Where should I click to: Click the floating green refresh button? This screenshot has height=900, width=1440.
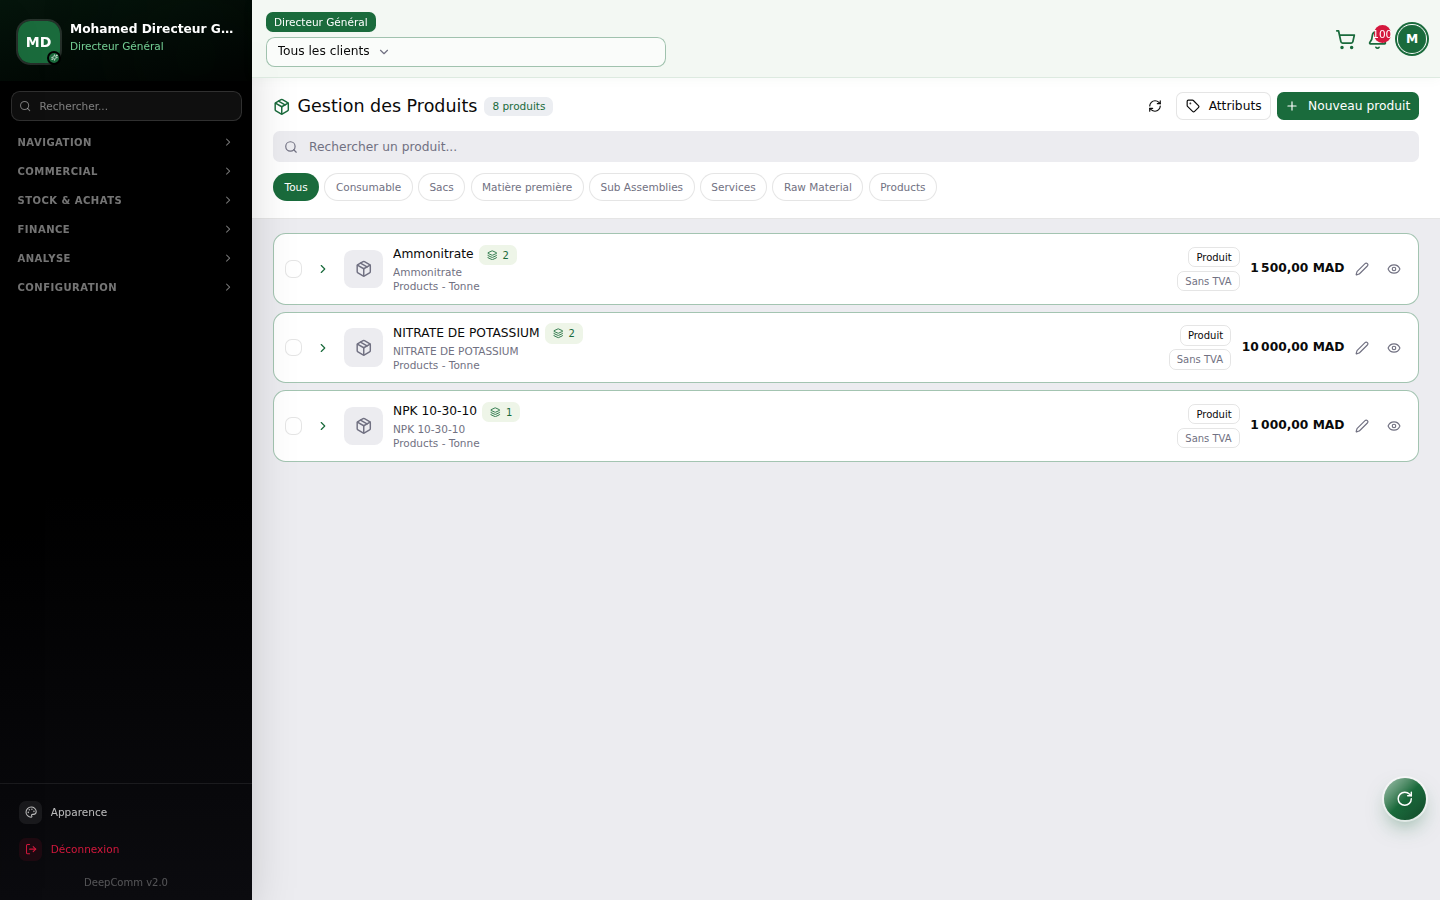[1405, 799]
